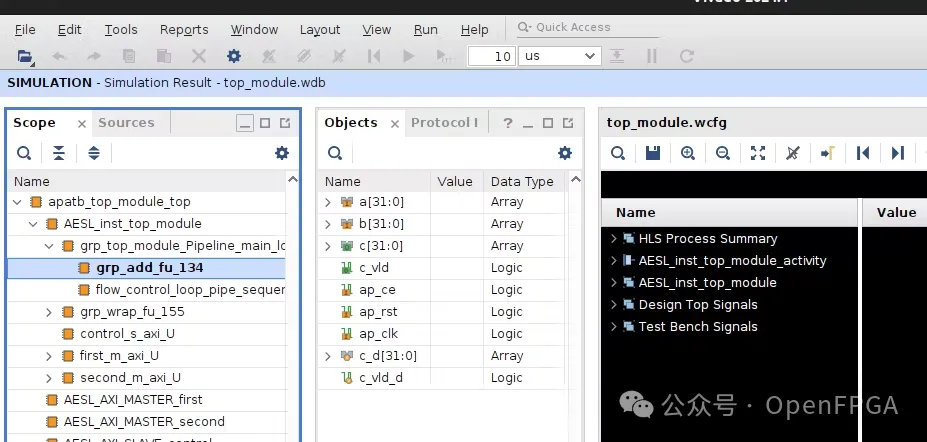Search in the Scope panel
927x442 pixels.
tap(24, 153)
